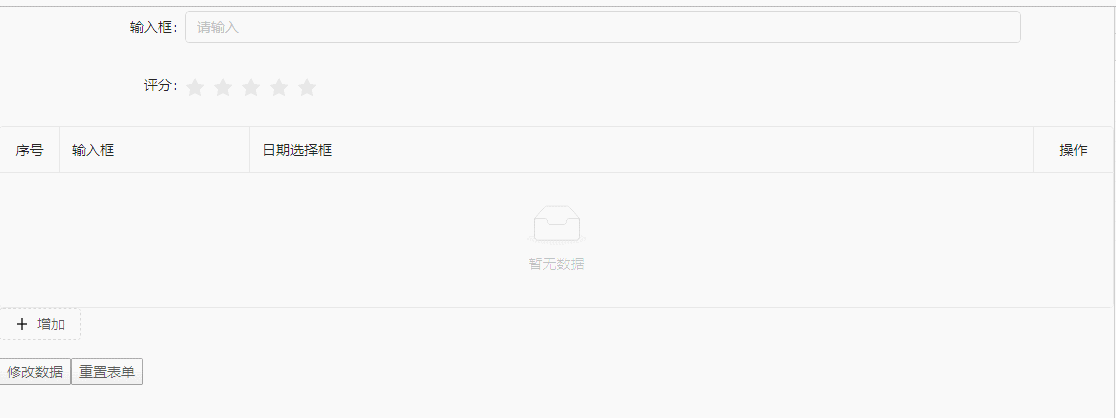The width and height of the screenshot is (1116, 418).
Task: Reset the form with 重置表单
Action: 107,372
